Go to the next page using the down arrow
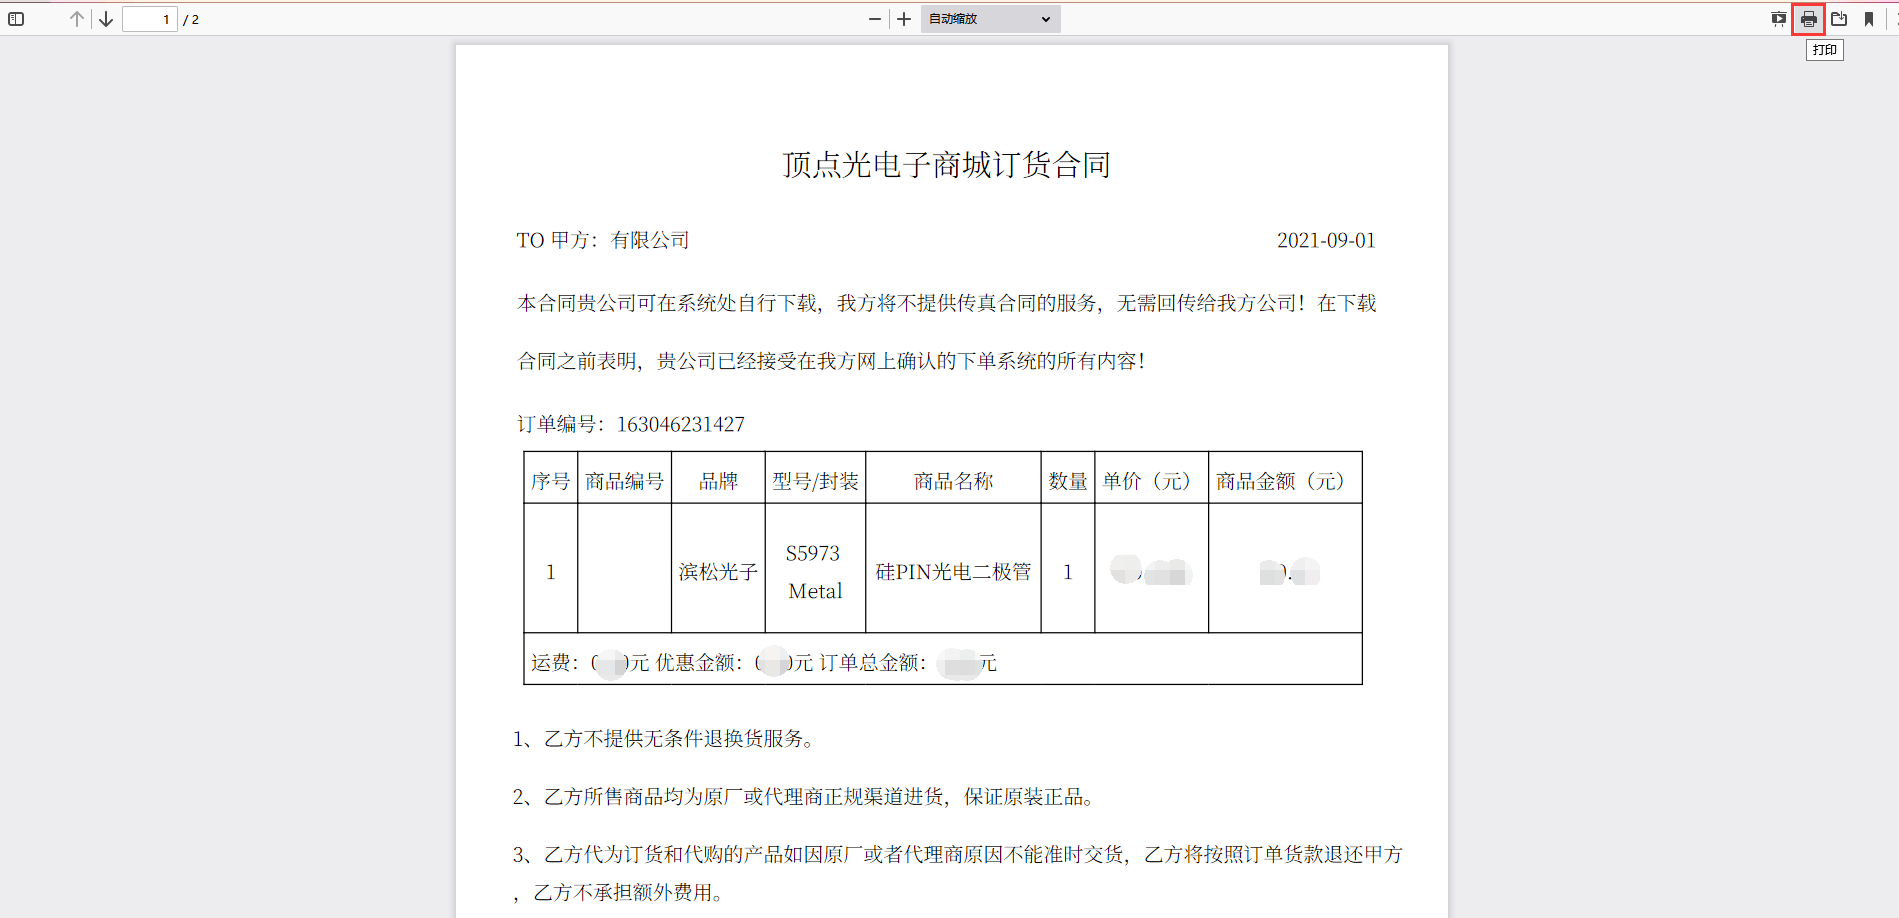The height and width of the screenshot is (918, 1899). pos(106,19)
